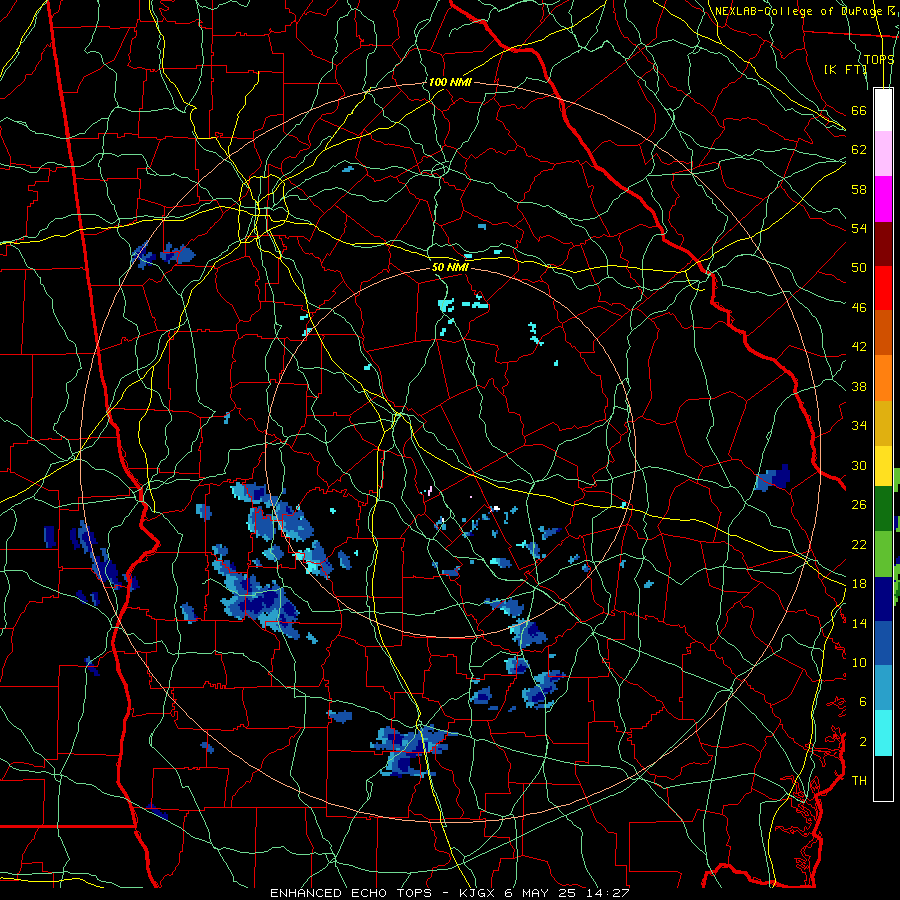Click the "14" legend value
Viewport: 900px width, 900px height.
click(x=859, y=623)
